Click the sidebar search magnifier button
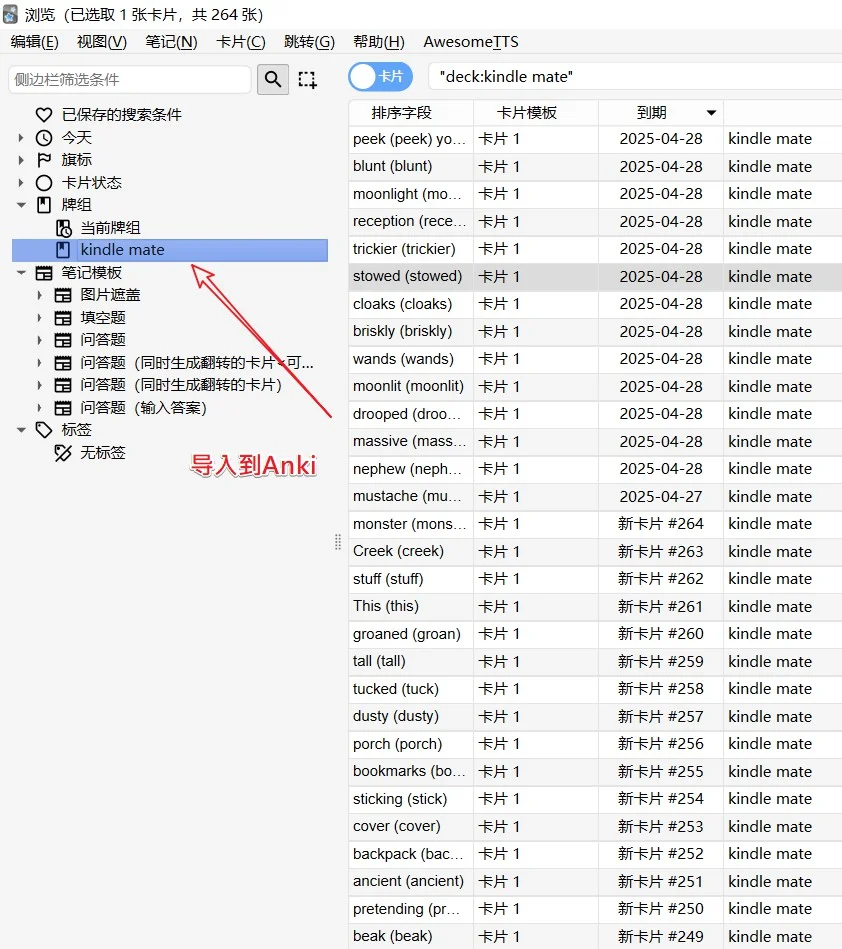Viewport: 842px width, 949px height. click(272, 79)
